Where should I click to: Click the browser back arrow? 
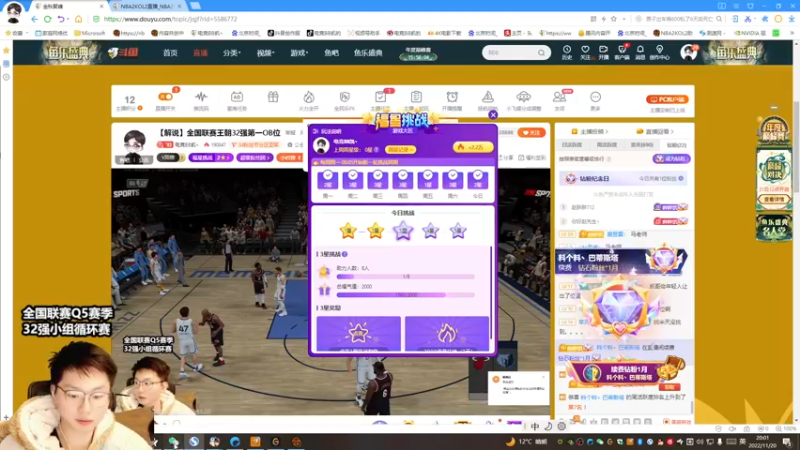tap(34, 19)
